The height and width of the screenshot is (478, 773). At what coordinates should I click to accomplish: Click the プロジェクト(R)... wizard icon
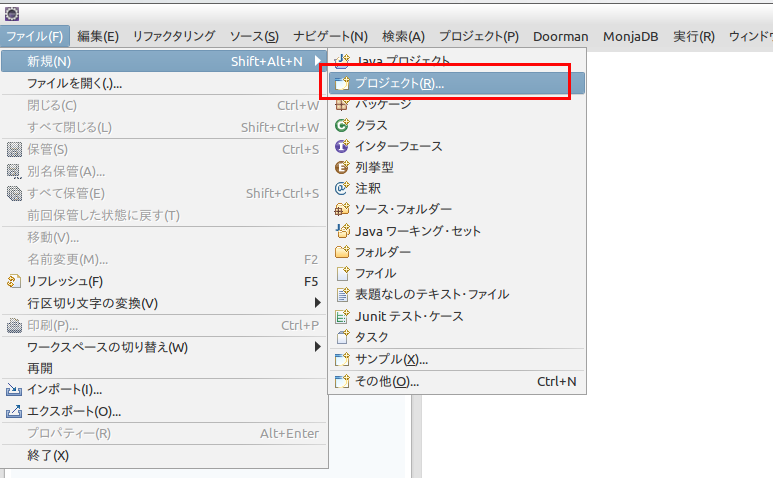pos(342,83)
